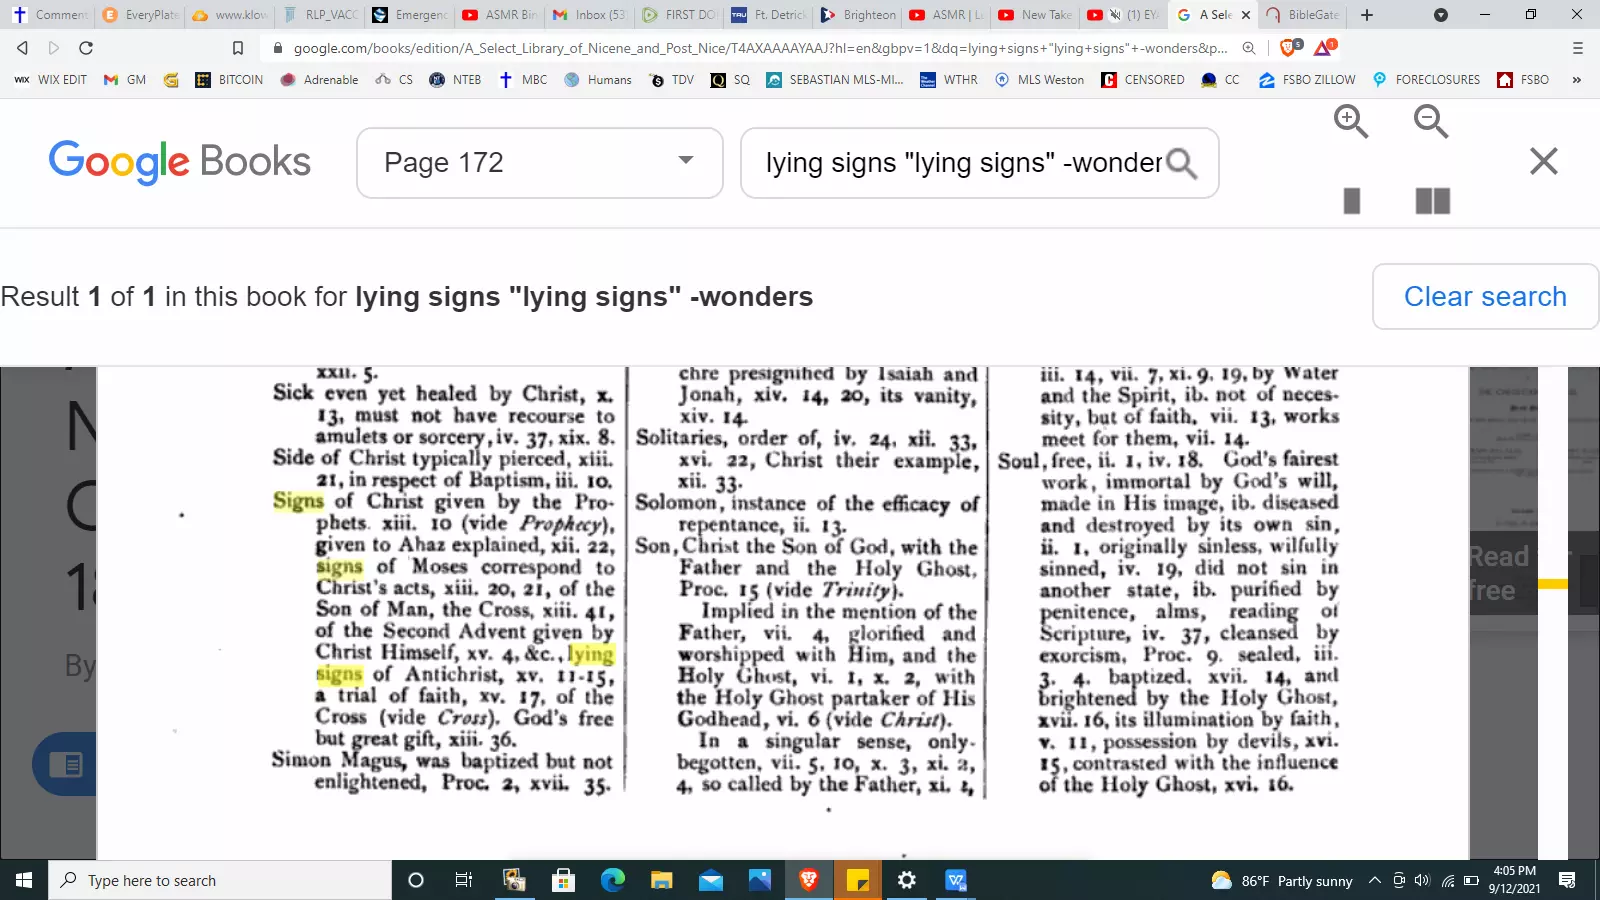Open the blue sidebar contents button
The image size is (1600, 900).
click(x=65, y=765)
